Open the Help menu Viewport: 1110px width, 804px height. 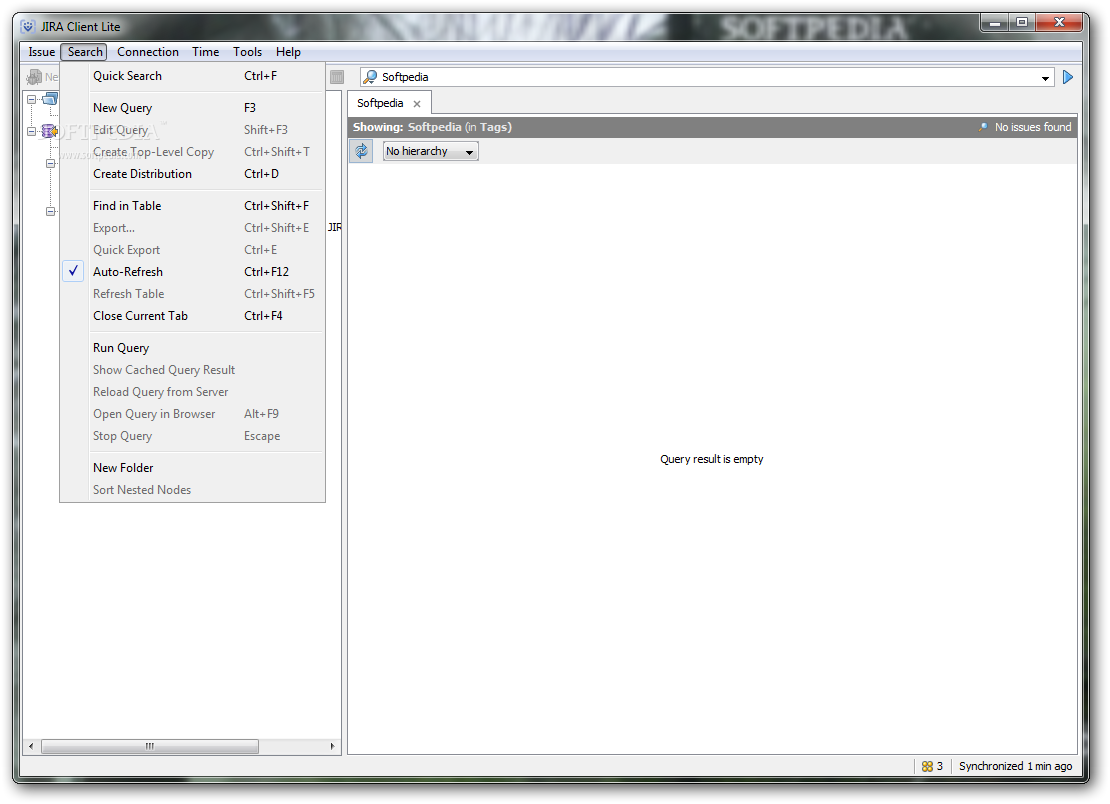point(288,52)
